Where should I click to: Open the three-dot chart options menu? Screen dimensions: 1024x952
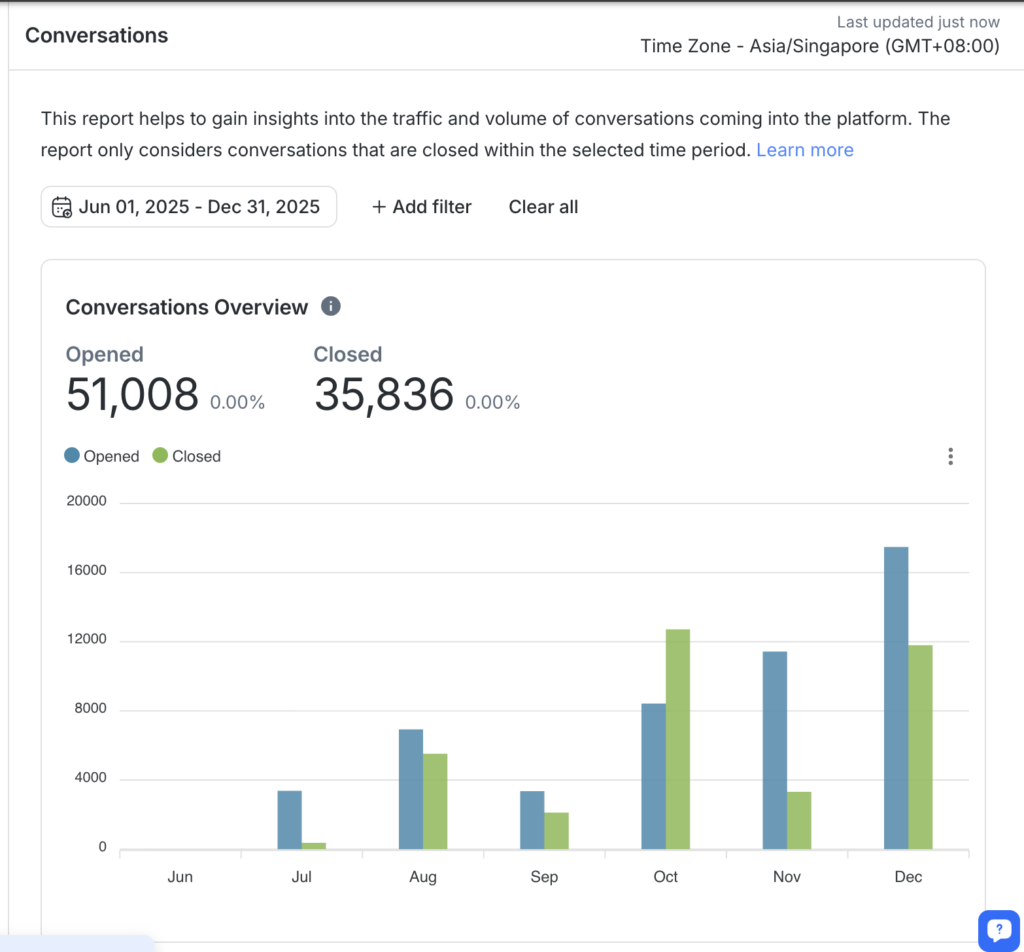click(950, 456)
